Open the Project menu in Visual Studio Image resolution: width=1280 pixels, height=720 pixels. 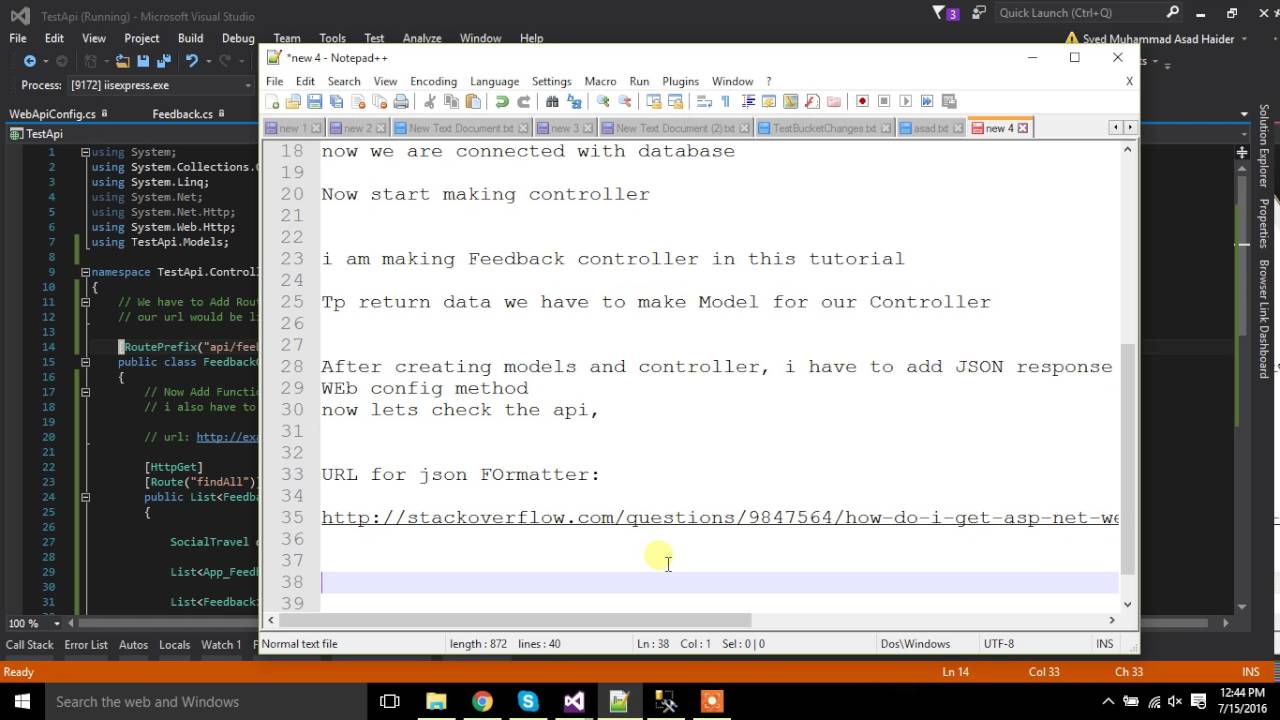[x=141, y=38]
